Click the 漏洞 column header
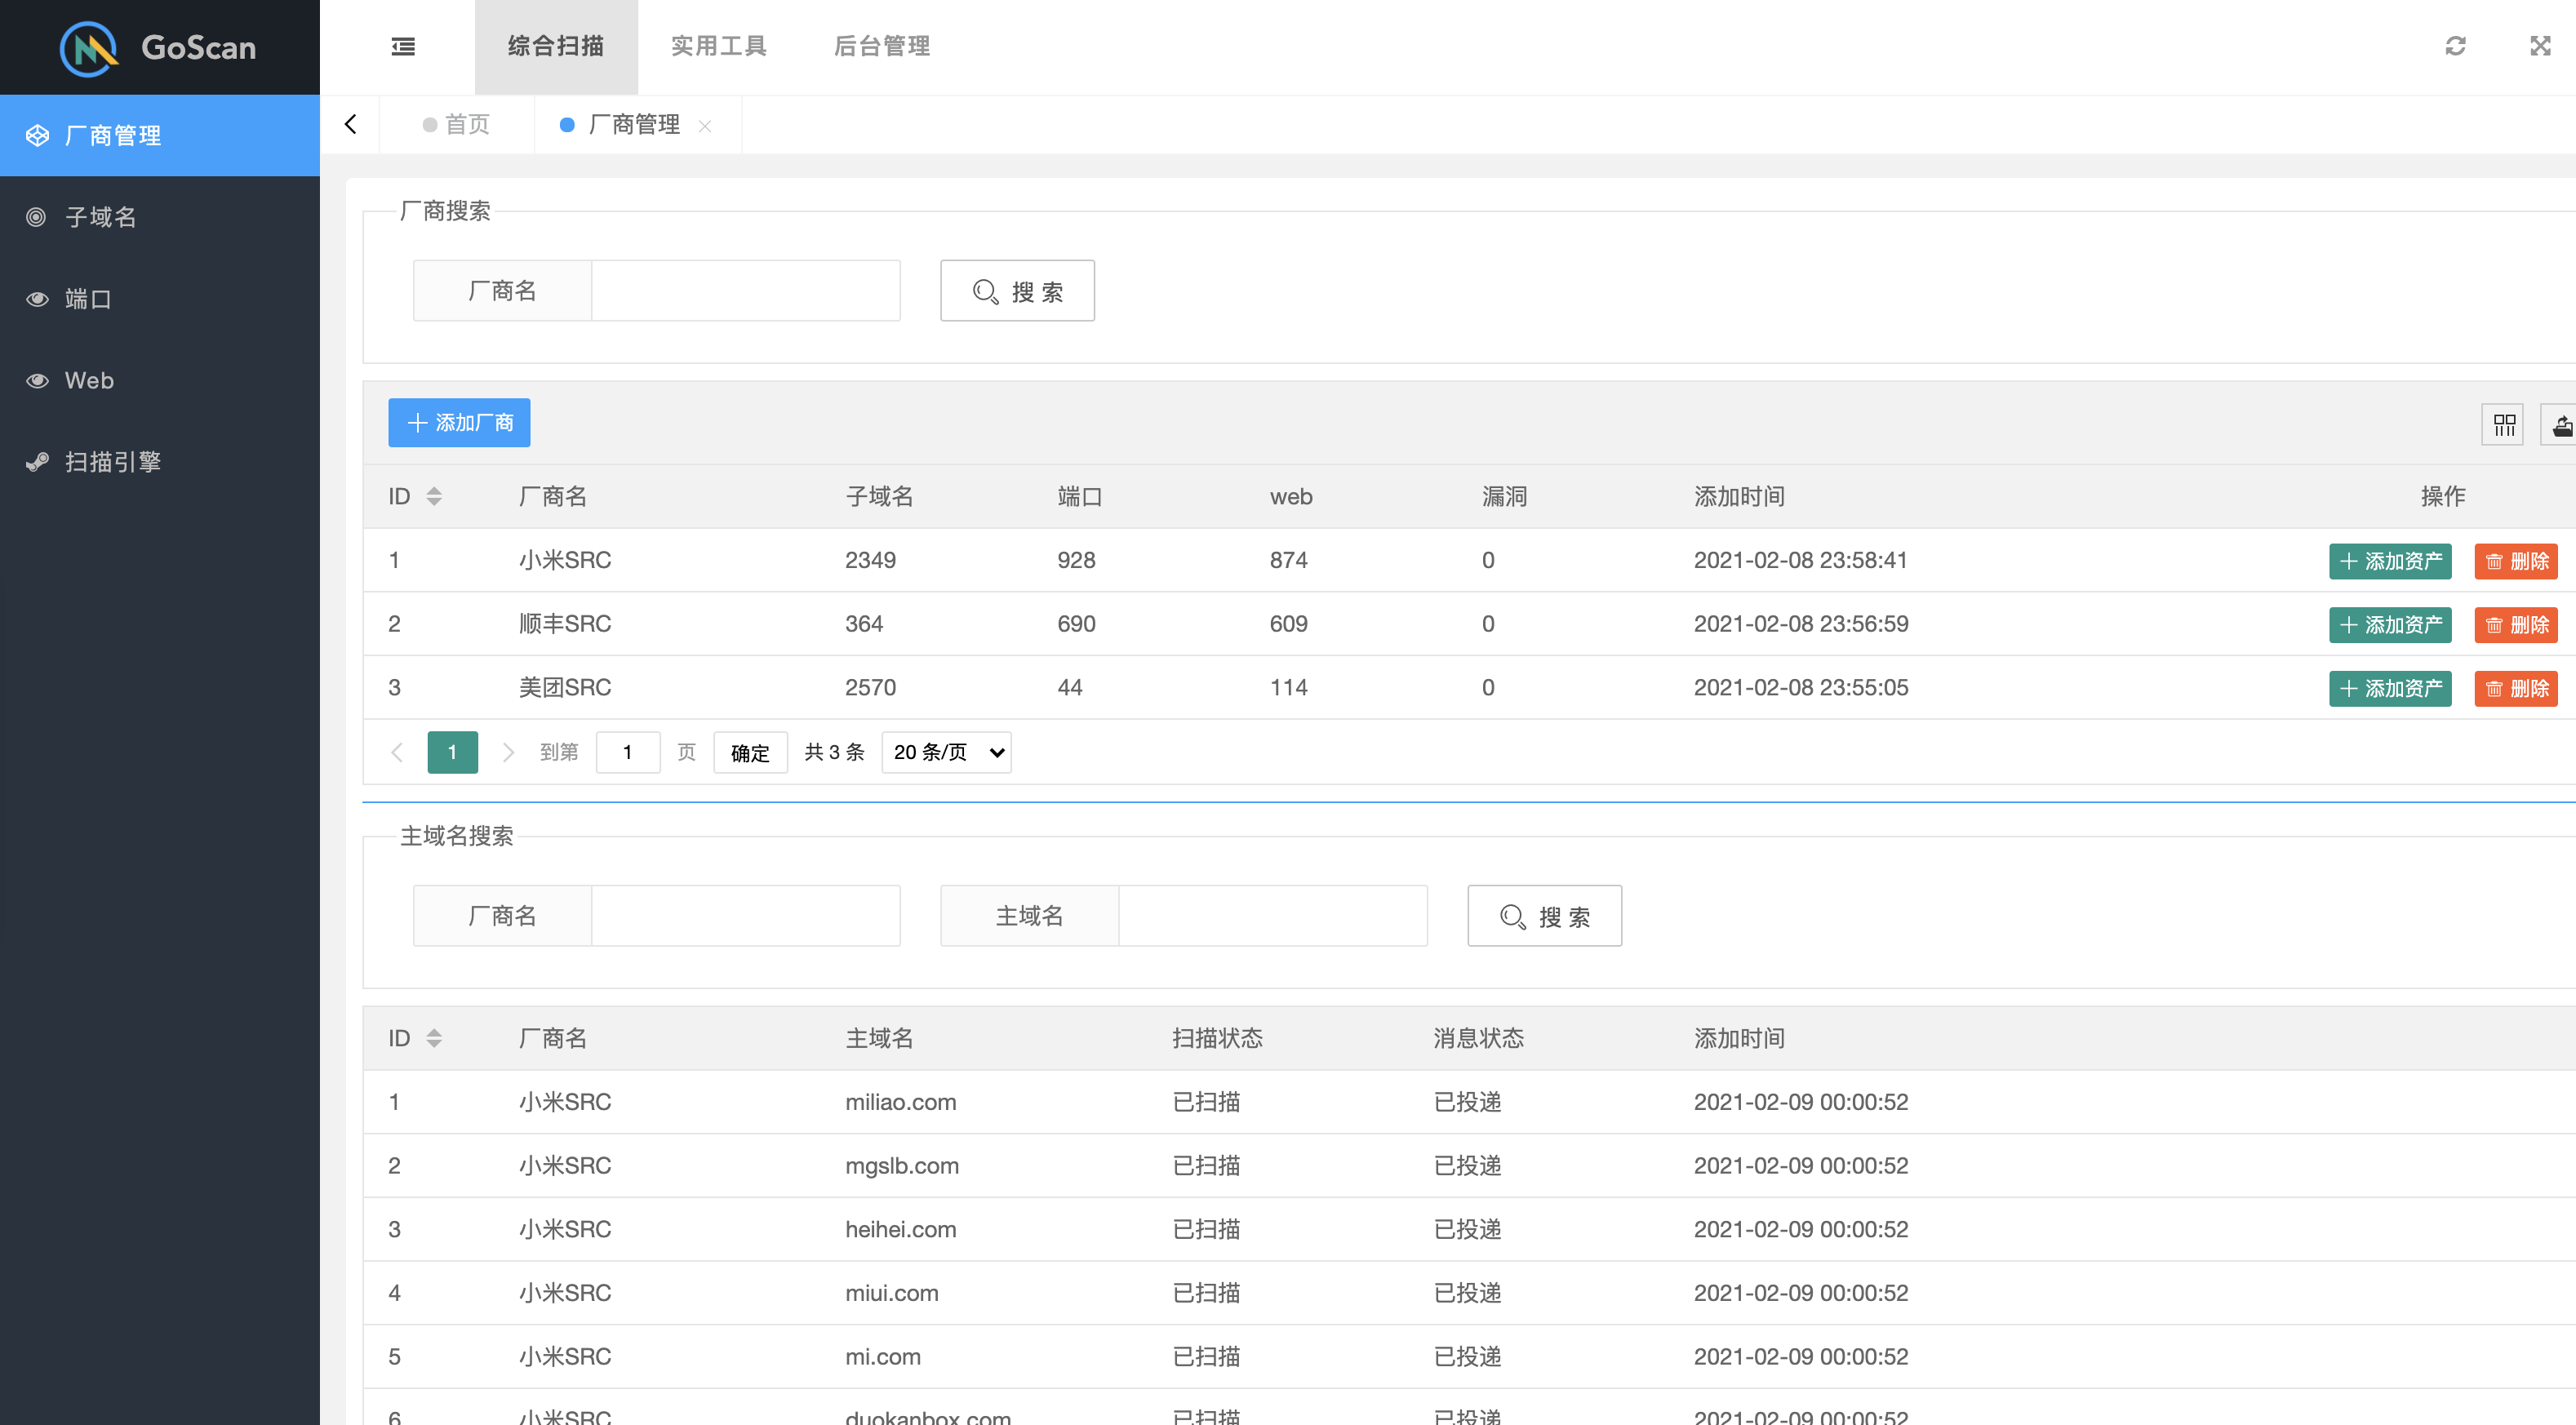Image resolution: width=2576 pixels, height=1425 pixels. coord(1504,496)
